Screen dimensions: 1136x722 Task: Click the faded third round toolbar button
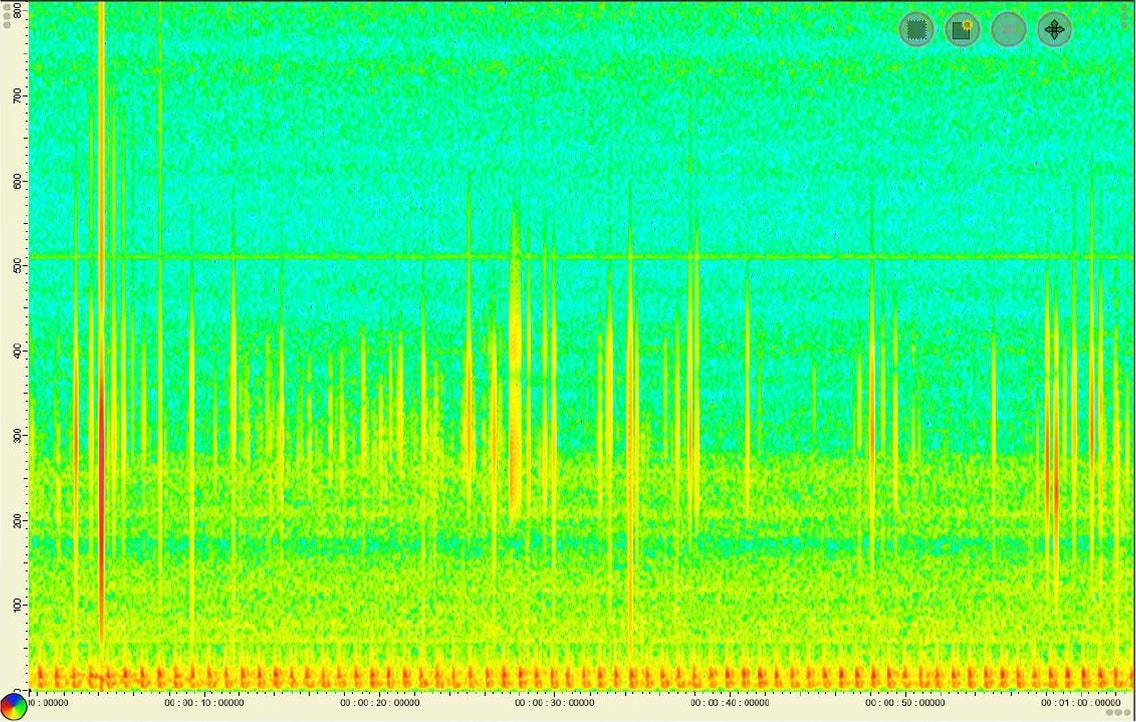point(1008,30)
